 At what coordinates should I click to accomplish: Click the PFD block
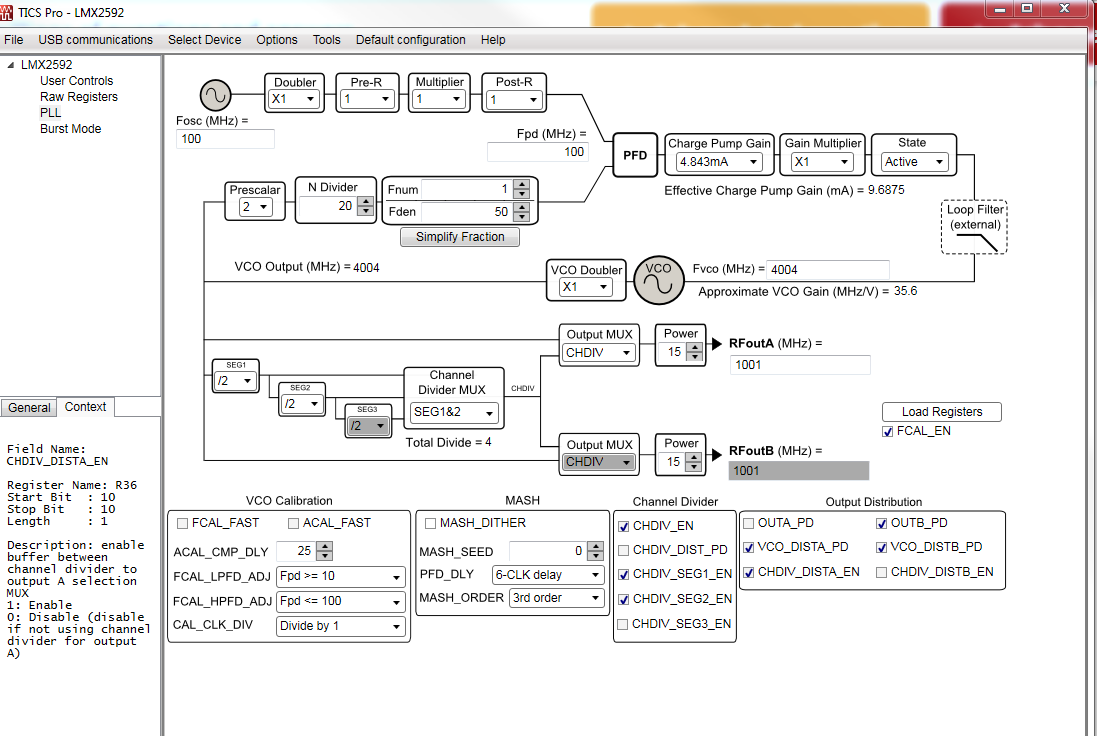[635, 155]
